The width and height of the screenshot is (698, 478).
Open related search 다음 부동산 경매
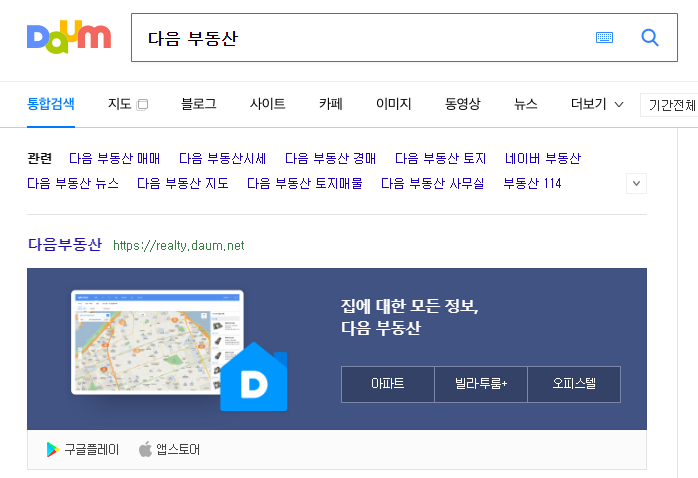tap(330, 158)
